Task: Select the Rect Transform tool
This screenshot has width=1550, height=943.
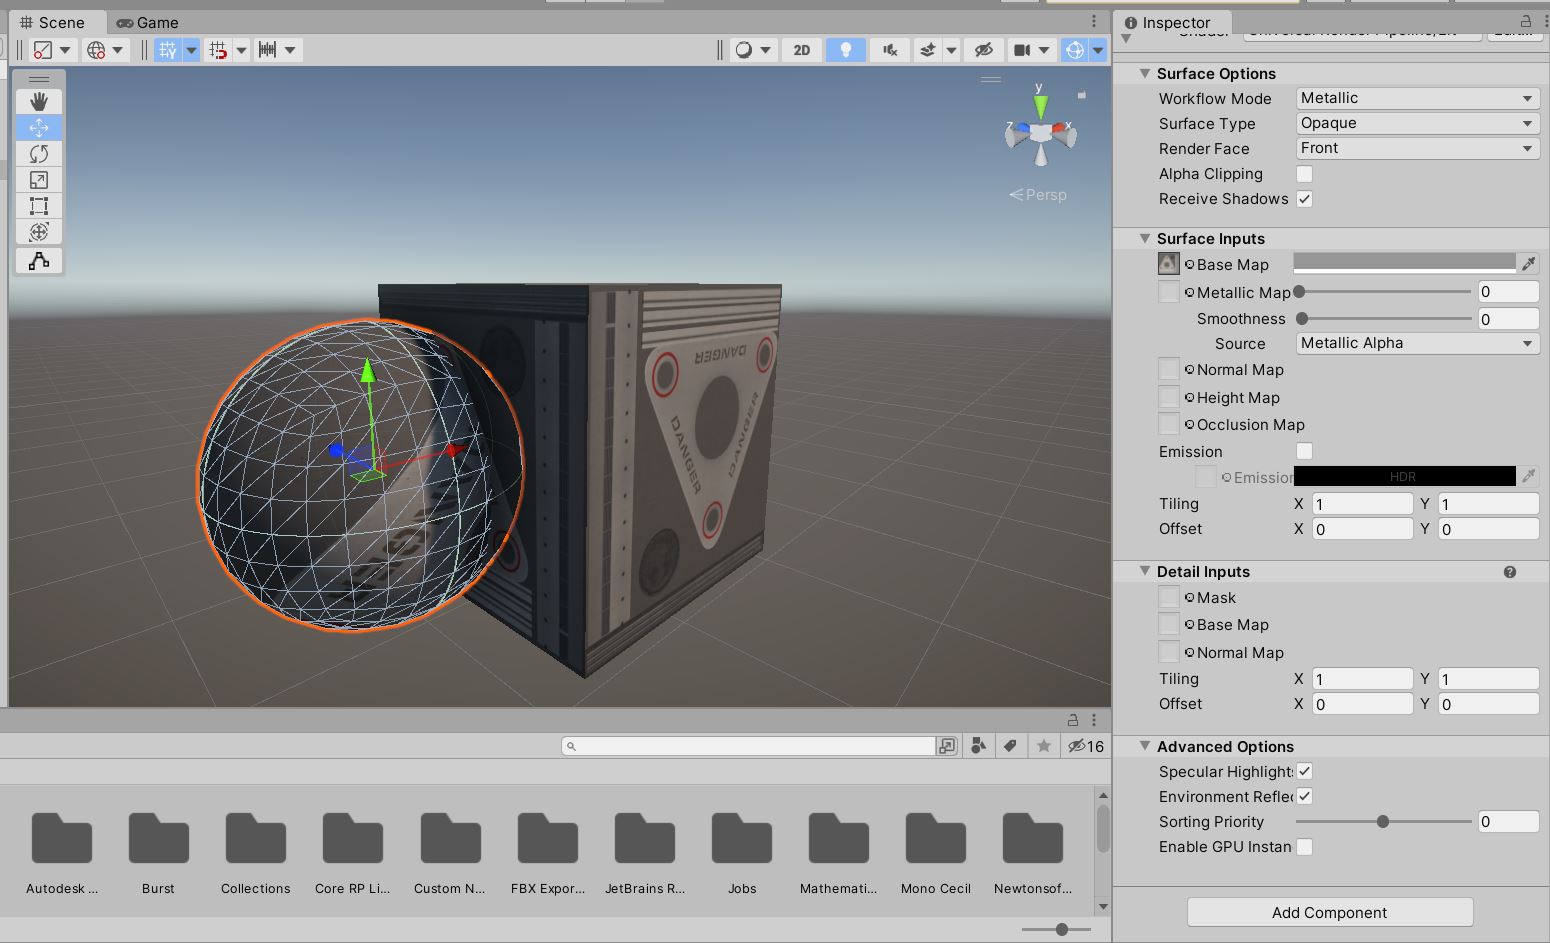Action: pos(38,206)
